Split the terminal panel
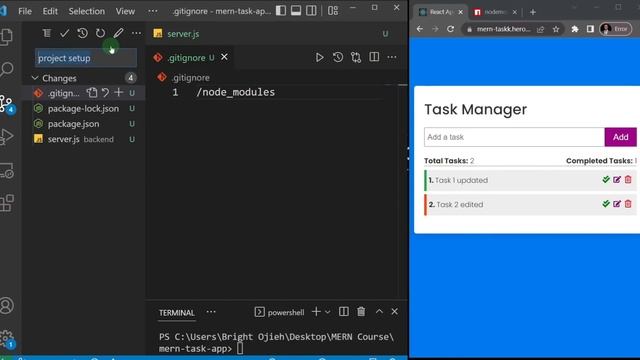Image resolution: width=640 pixels, height=360 pixels. (x=344, y=312)
